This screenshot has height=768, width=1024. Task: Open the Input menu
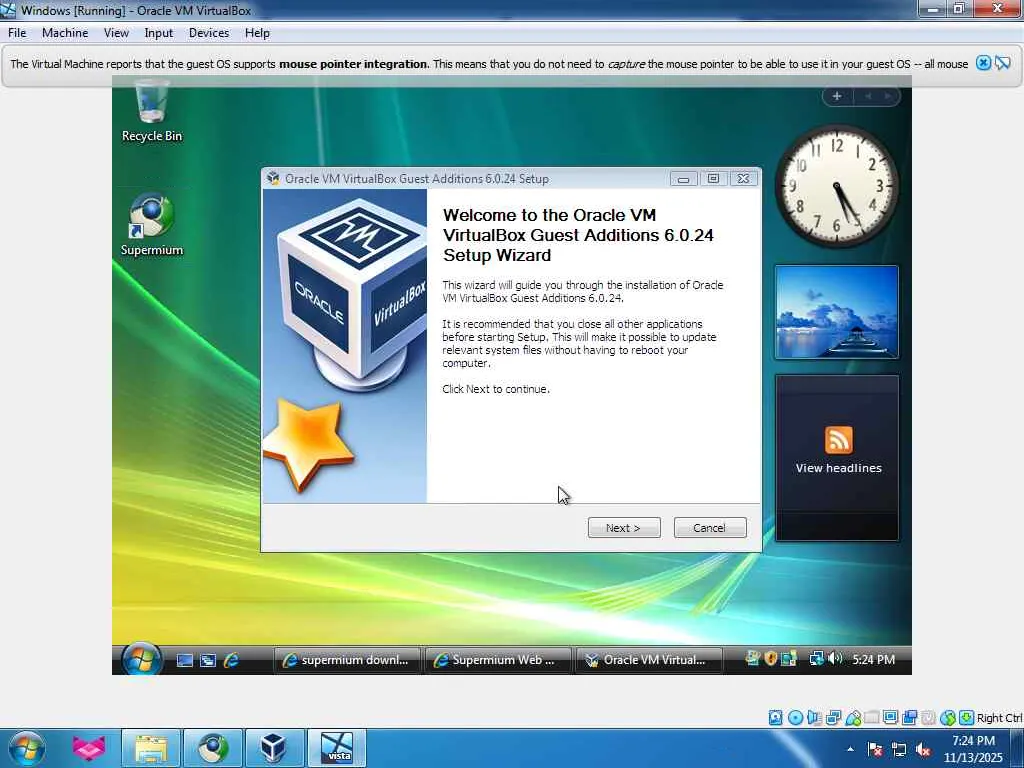coord(159,33)
